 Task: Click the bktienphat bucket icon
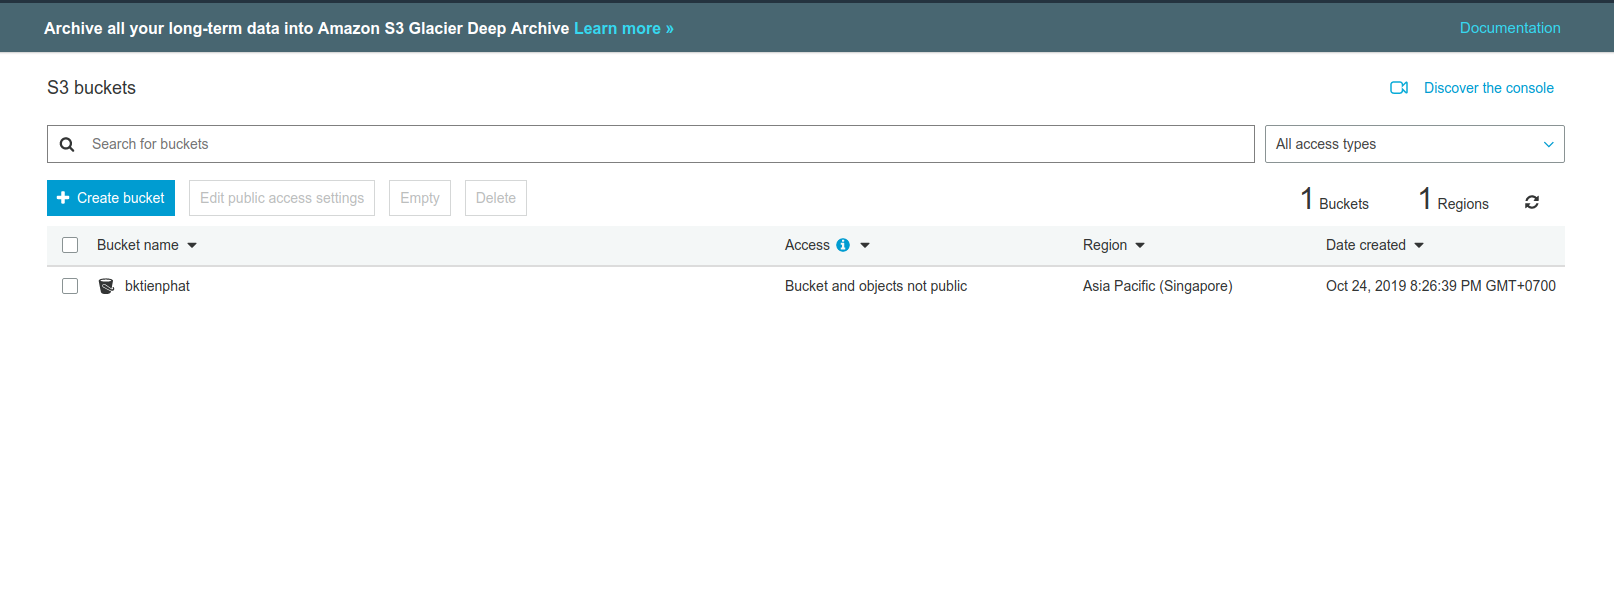tap(107, 286)
